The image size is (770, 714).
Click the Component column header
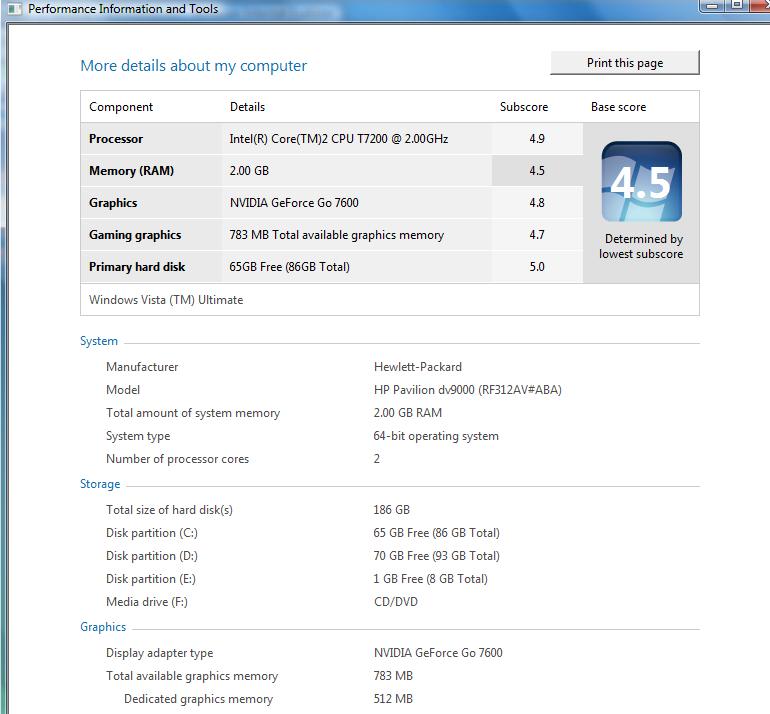coord(121,107)
